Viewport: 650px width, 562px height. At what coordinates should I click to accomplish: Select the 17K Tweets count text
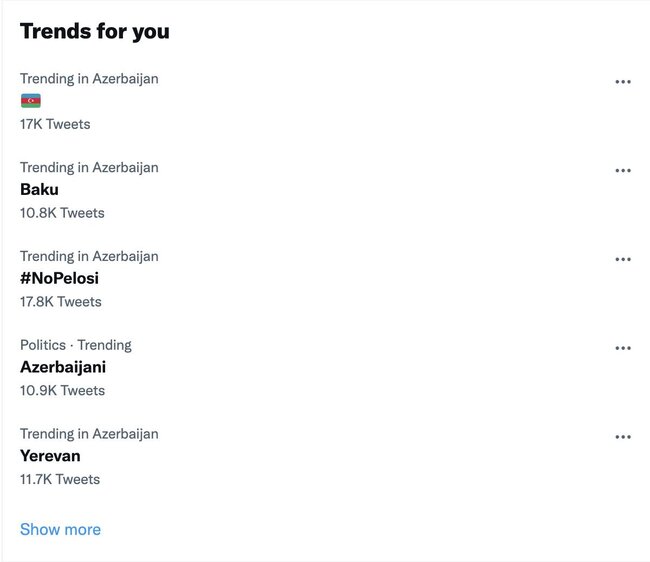(x=55, y=124)
